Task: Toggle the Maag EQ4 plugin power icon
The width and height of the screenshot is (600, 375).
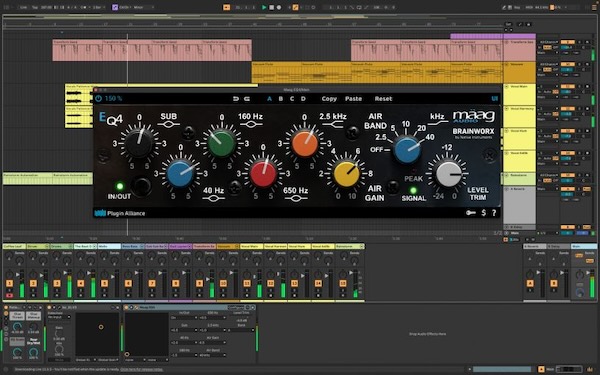Action: click(98, 99)
